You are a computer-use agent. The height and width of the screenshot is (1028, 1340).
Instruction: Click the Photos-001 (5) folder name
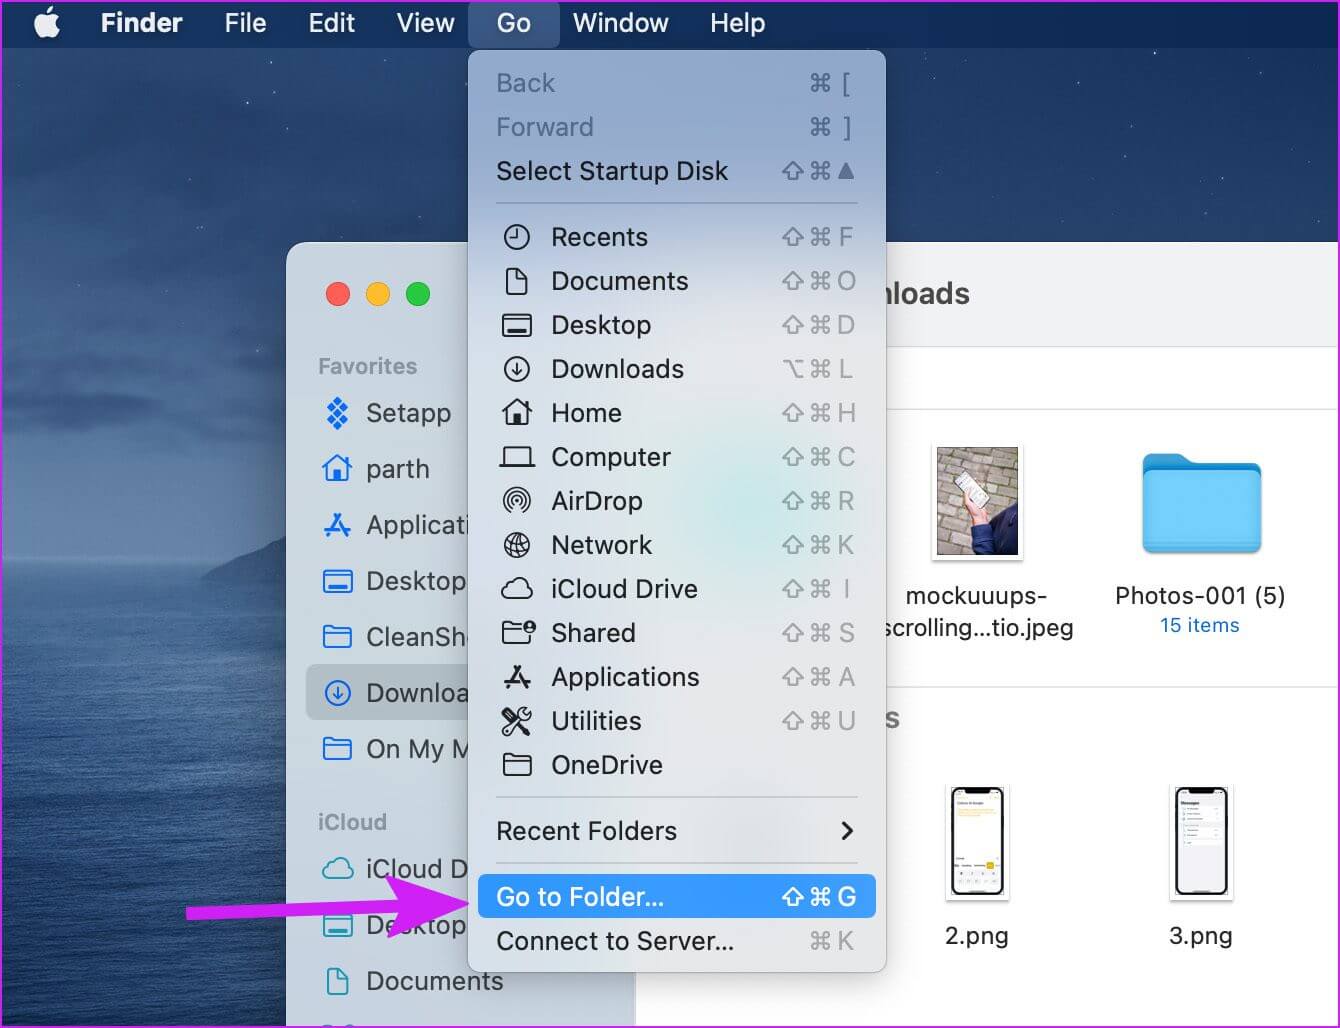1200,595
